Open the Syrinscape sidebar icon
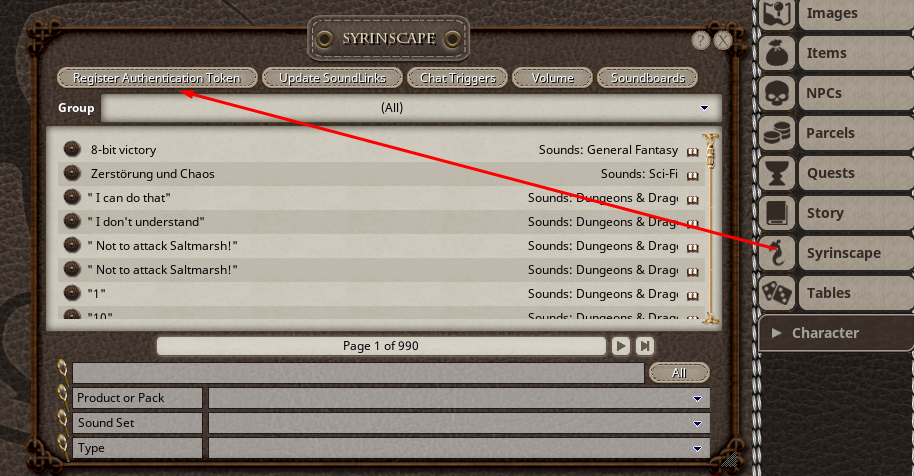This screenshot has height=476, width=914. point(778,253)
